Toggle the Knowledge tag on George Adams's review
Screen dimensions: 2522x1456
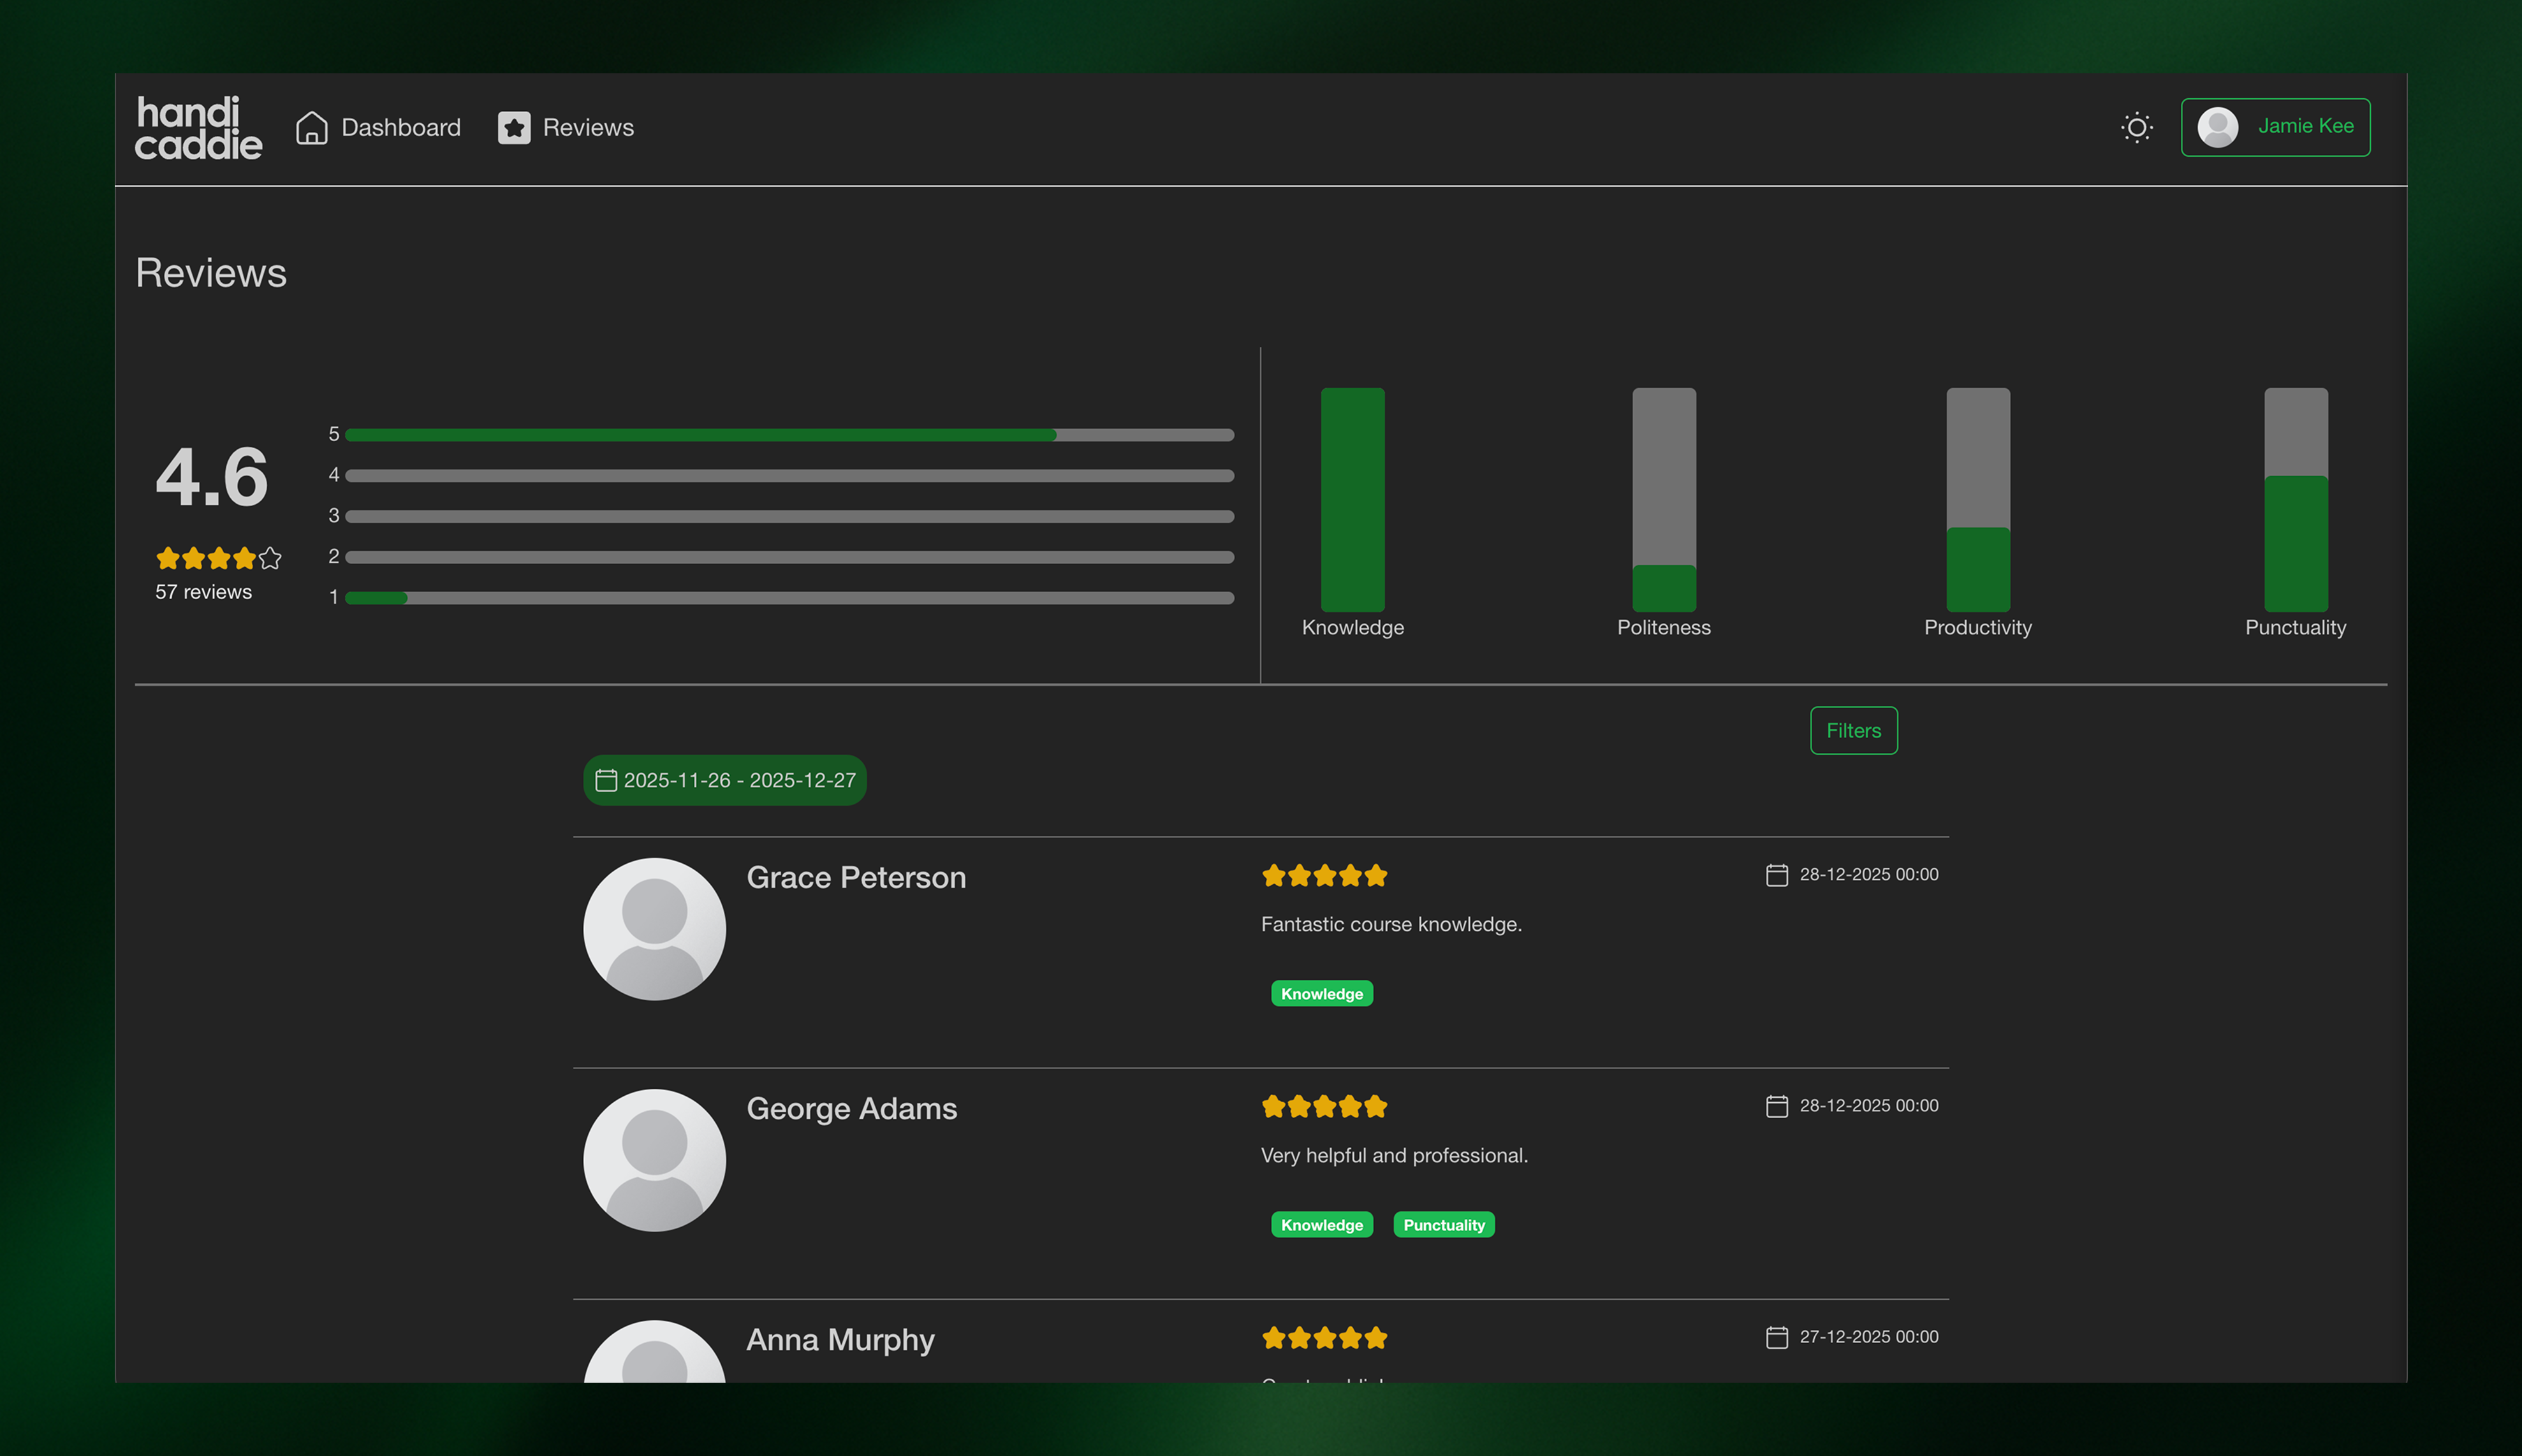(x=1321, y=1224)
